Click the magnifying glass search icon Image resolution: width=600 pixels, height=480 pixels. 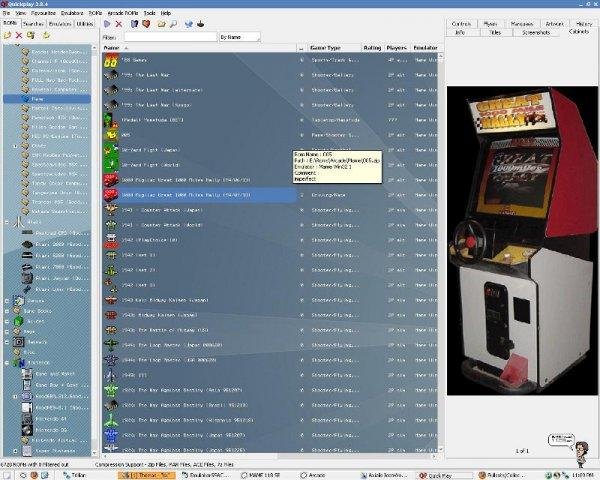pyautogui.click(x=173, y=24)
